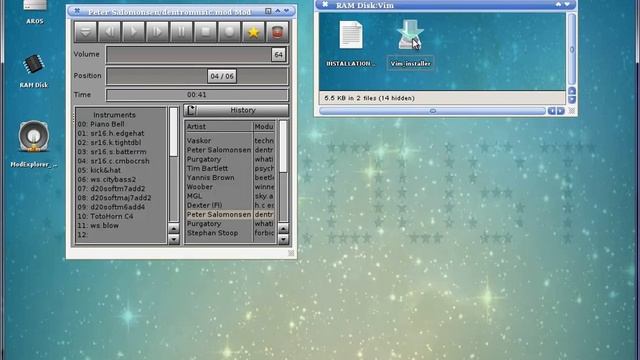Click the Instruments list vertical scrollbar
Screen dimensions: 640x360
(x=174, y=165)
